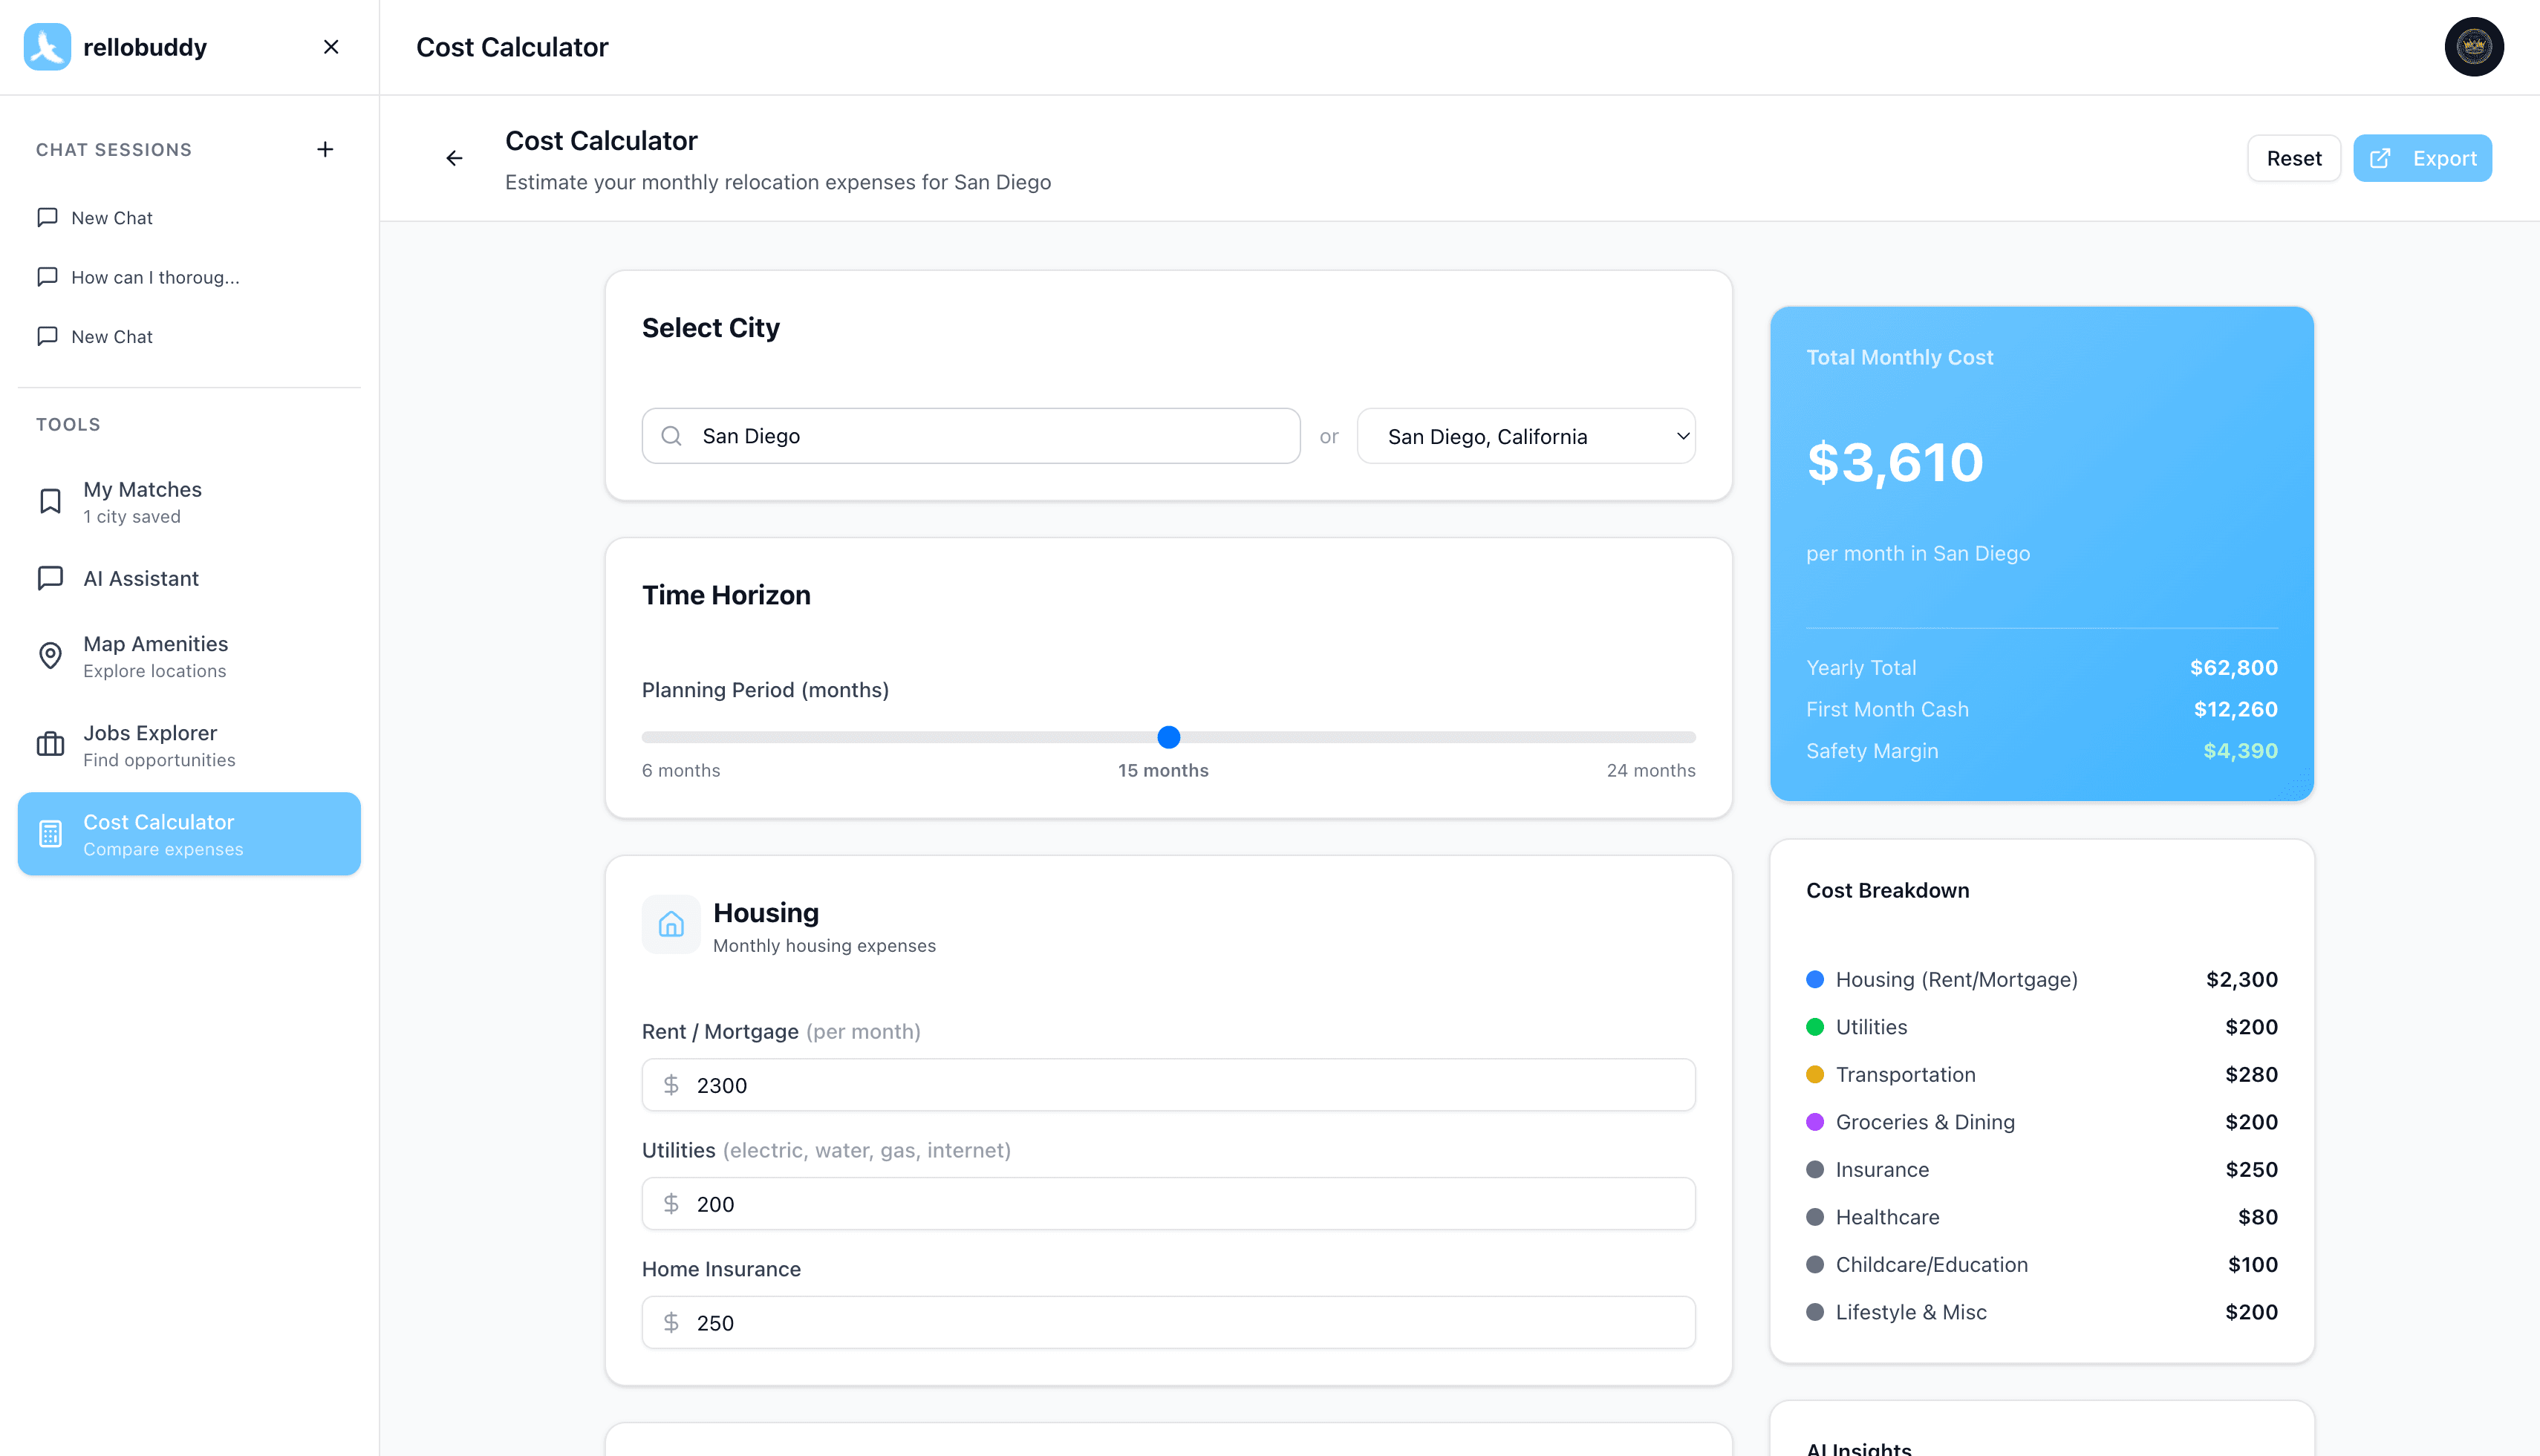Click the back arrow near Cost Calculator heading

tap(454, 158)
